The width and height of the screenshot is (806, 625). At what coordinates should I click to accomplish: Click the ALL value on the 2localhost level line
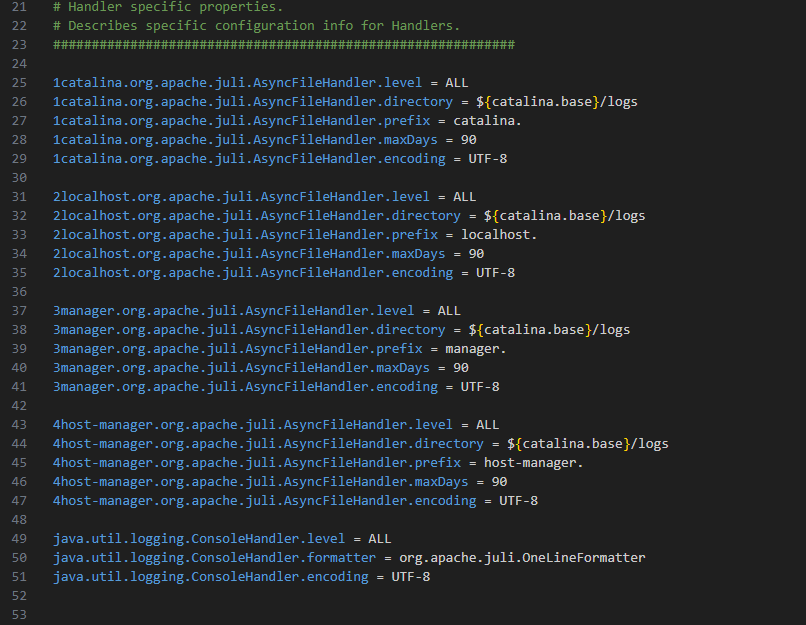[464, 197]
